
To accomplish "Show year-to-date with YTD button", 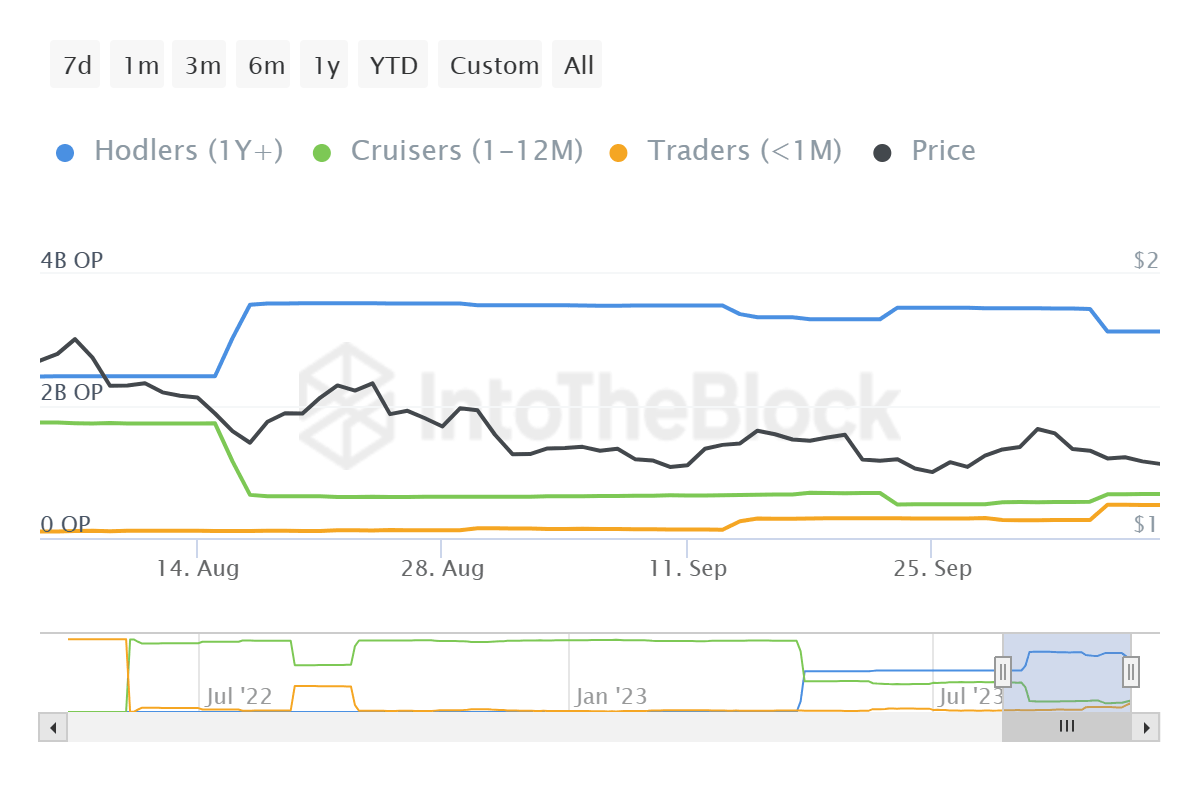I will click(x=393, y=66).
